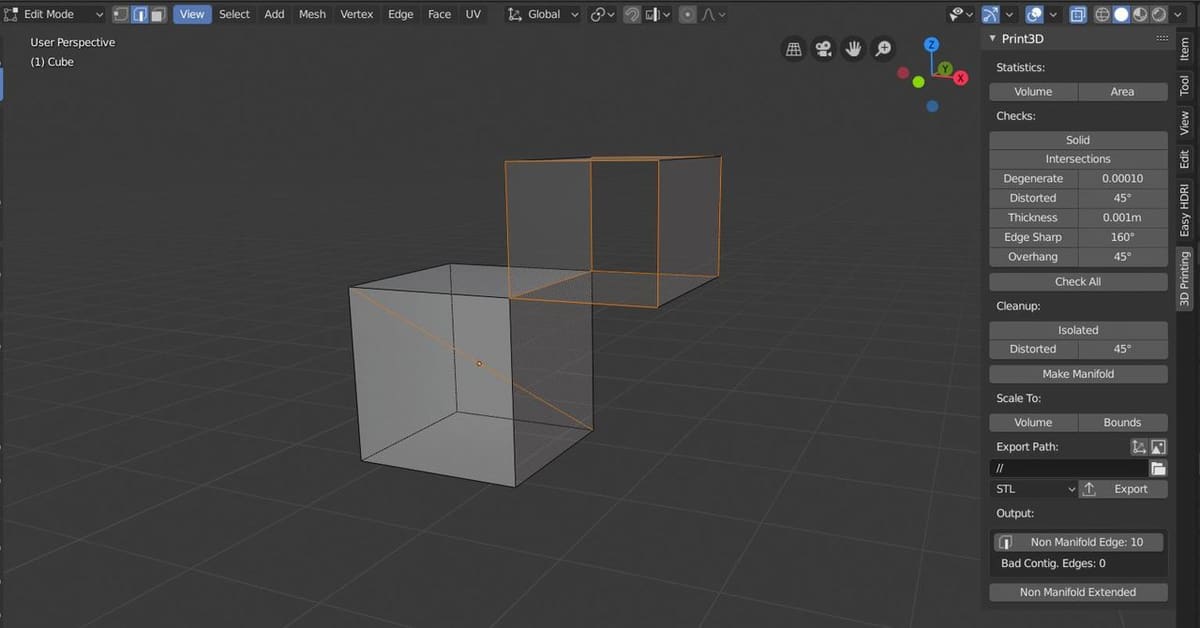This screenshot has width=1200, height=628.
Task: Open gizmo options dropdown arrow
Action: (x=1010, y=14)
